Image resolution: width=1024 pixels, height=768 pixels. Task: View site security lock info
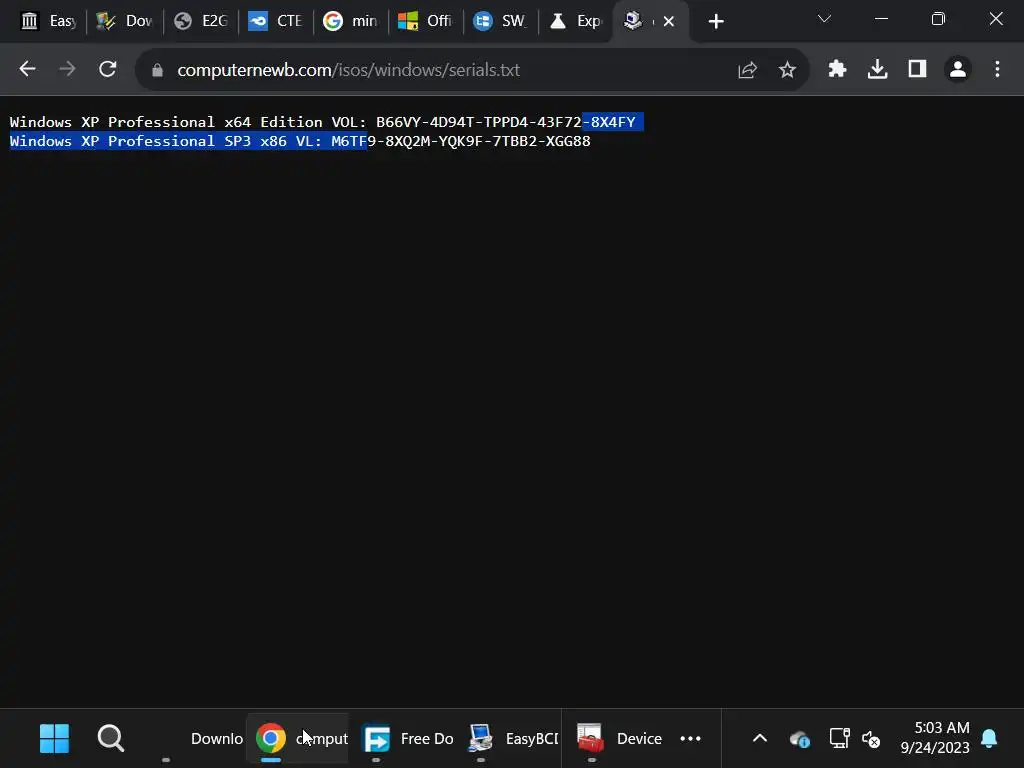157,70
